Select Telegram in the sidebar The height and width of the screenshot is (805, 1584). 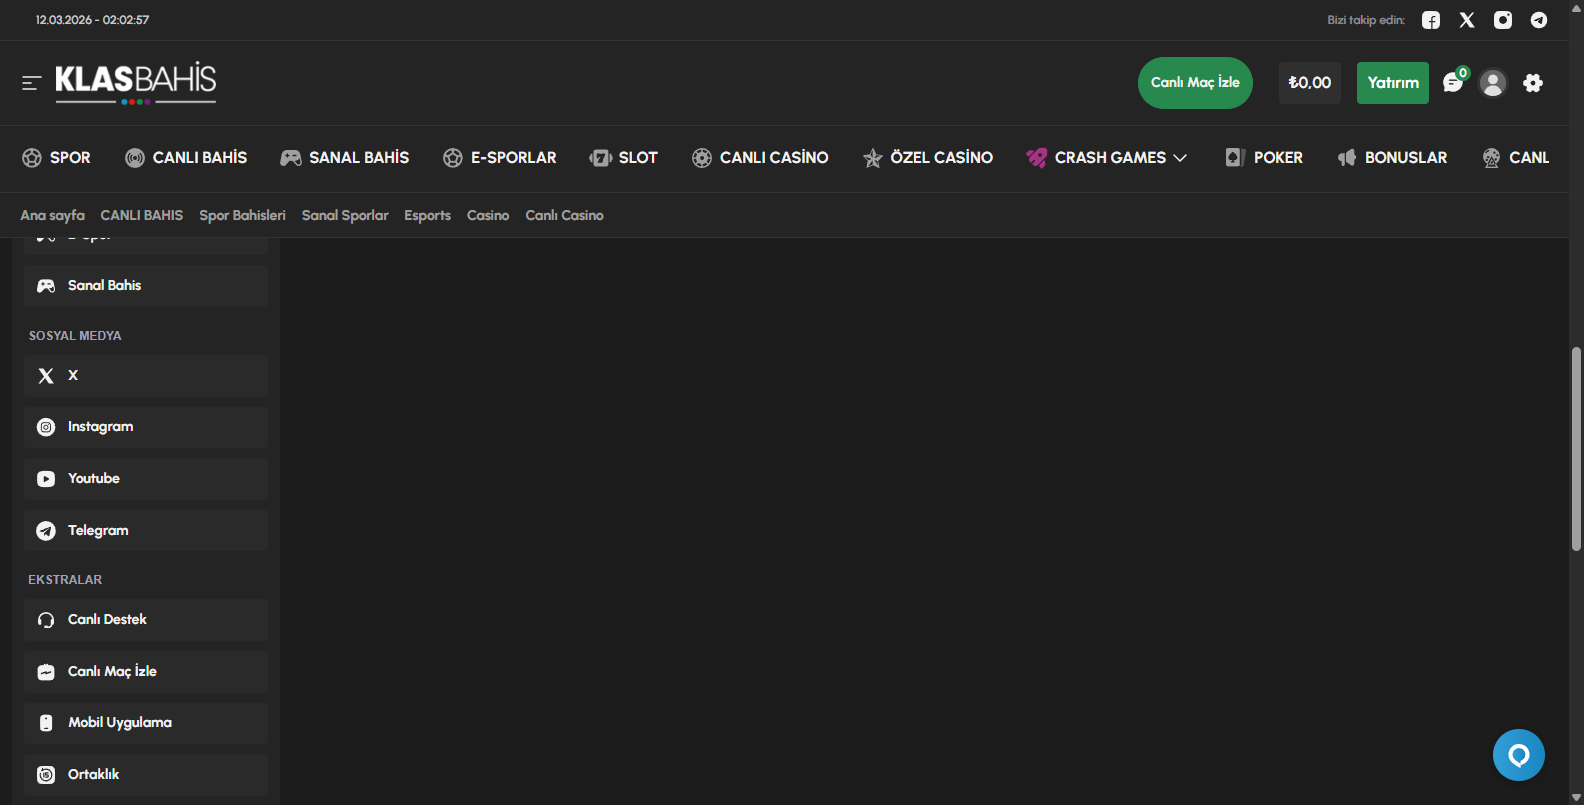[x=146, y=531]
